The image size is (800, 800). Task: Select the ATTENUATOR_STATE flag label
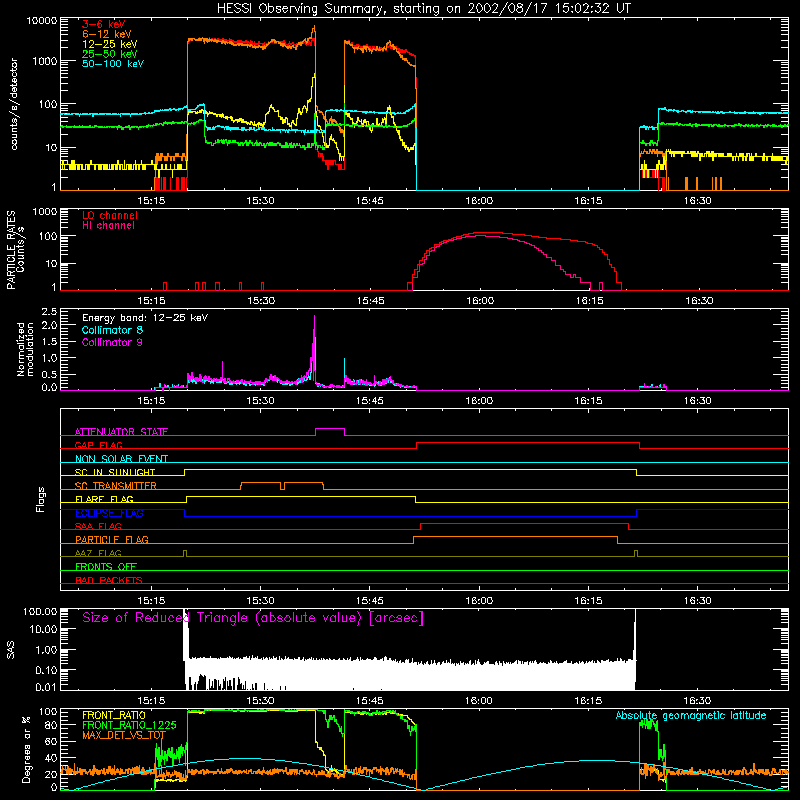tap(121, 432)
